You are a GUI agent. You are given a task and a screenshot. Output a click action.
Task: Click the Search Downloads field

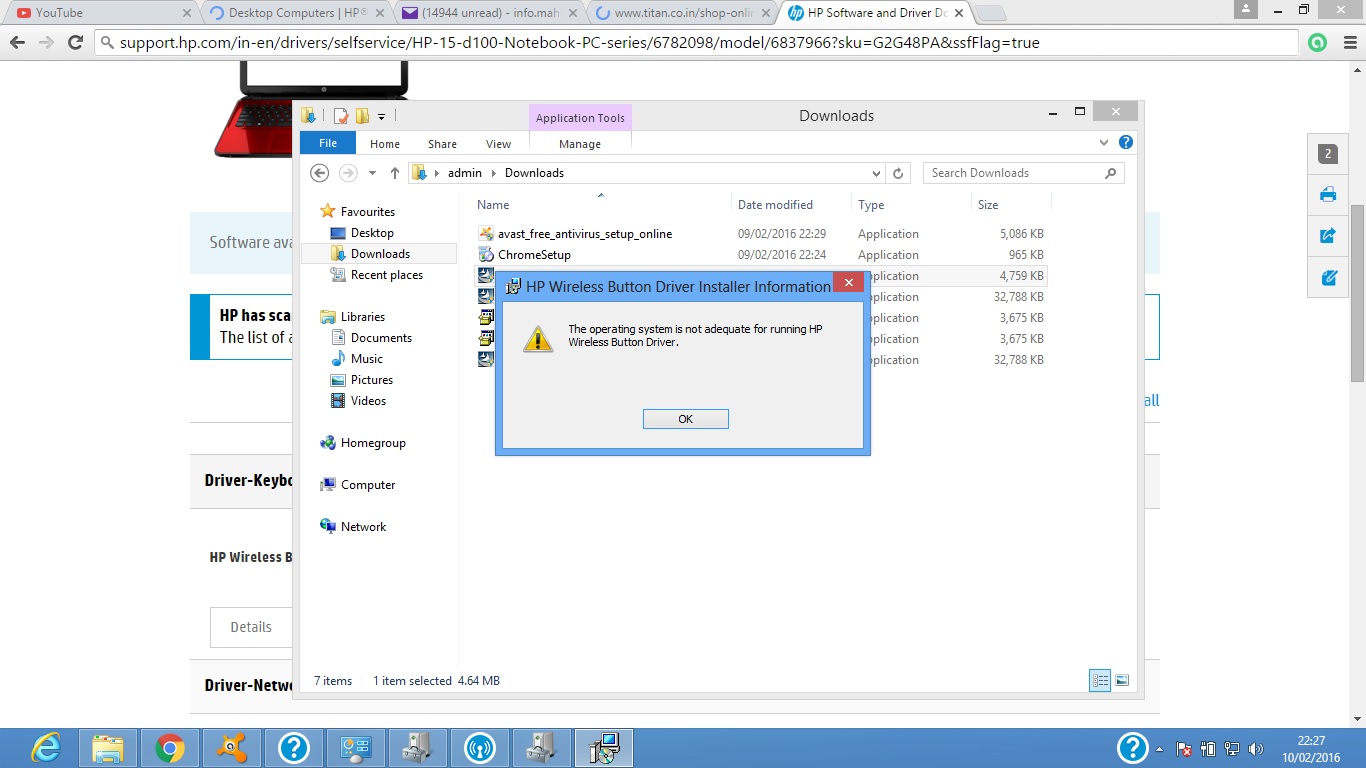(x=1014, y=173)
